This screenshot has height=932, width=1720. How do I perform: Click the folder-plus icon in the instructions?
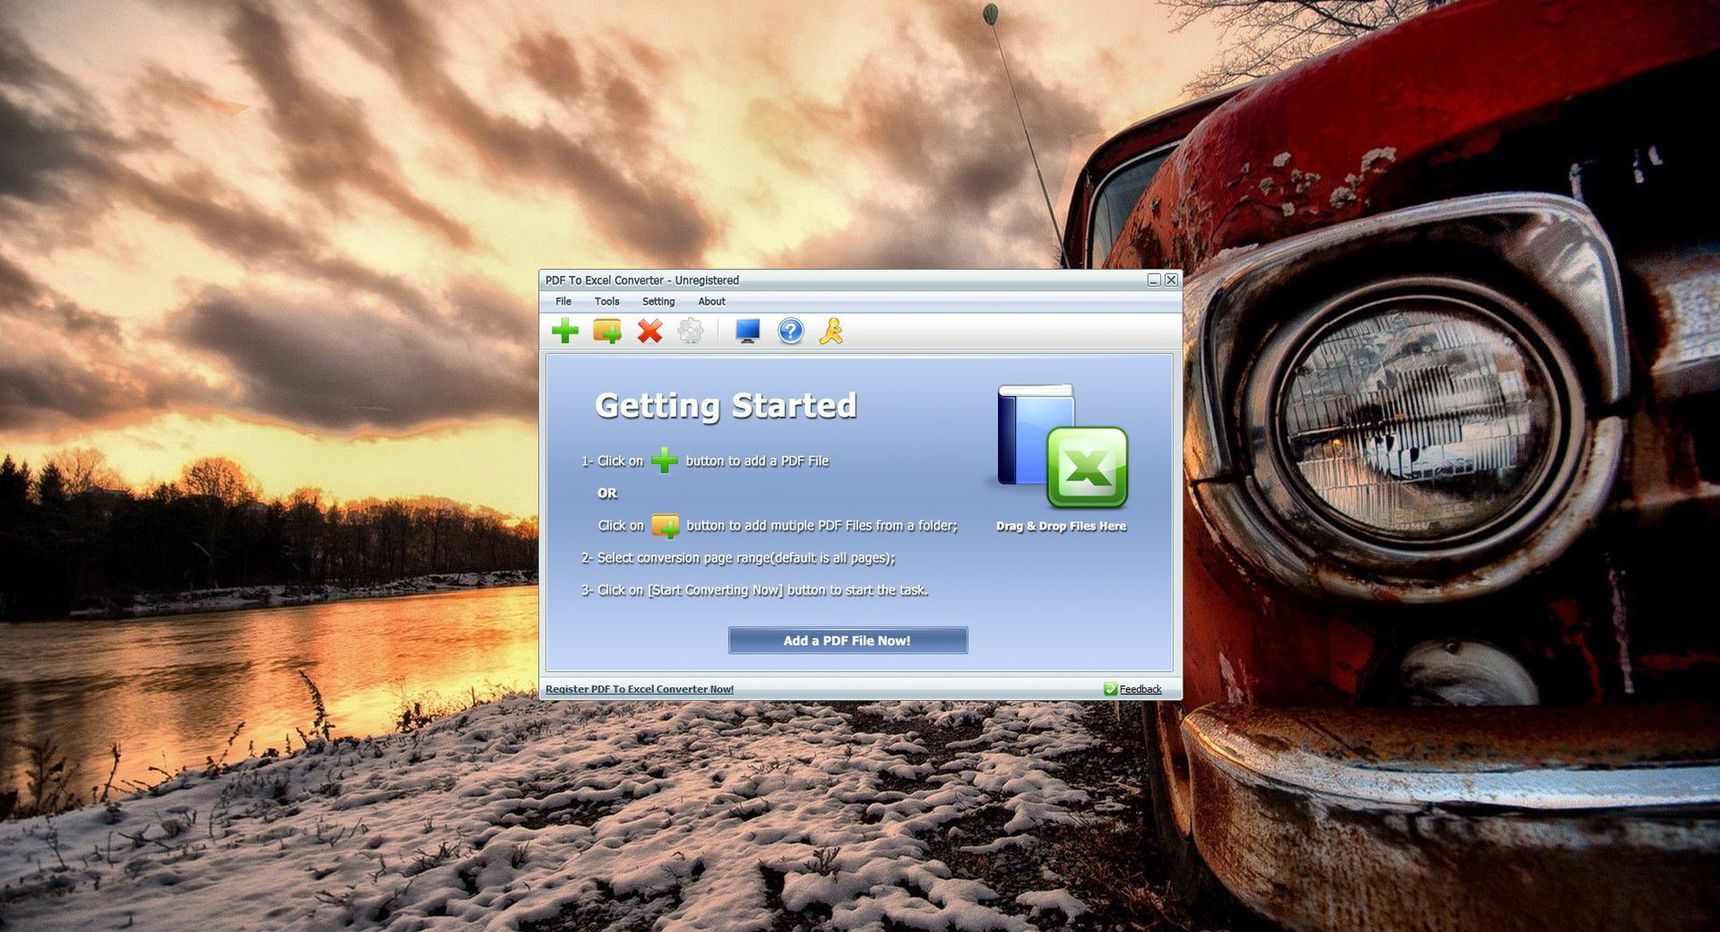pos(665,526)
